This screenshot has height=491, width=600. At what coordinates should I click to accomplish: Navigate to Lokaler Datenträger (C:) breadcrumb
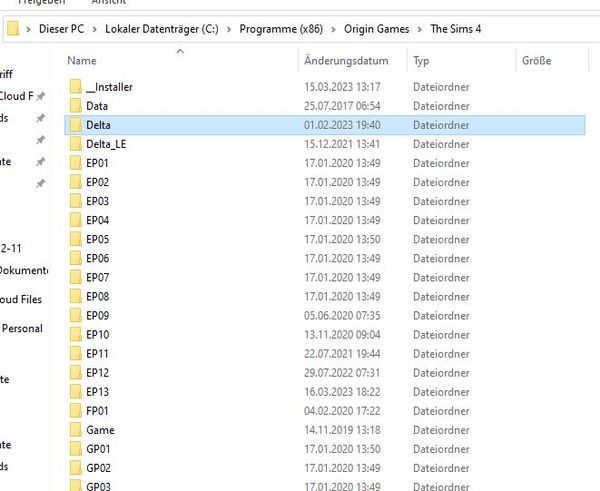coord(162,29)
